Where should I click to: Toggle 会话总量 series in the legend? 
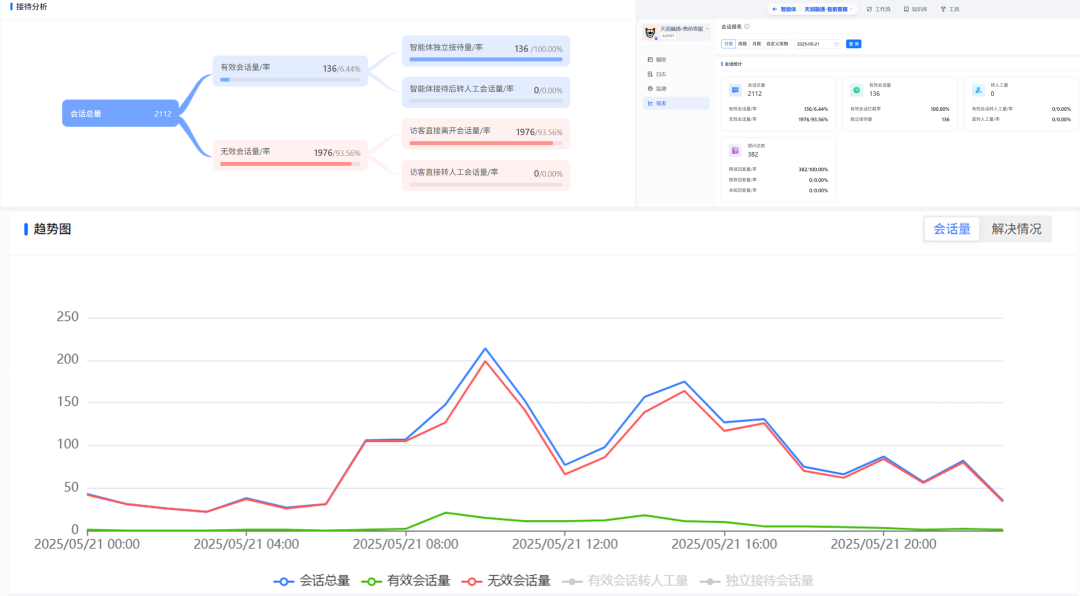(311, 581)
